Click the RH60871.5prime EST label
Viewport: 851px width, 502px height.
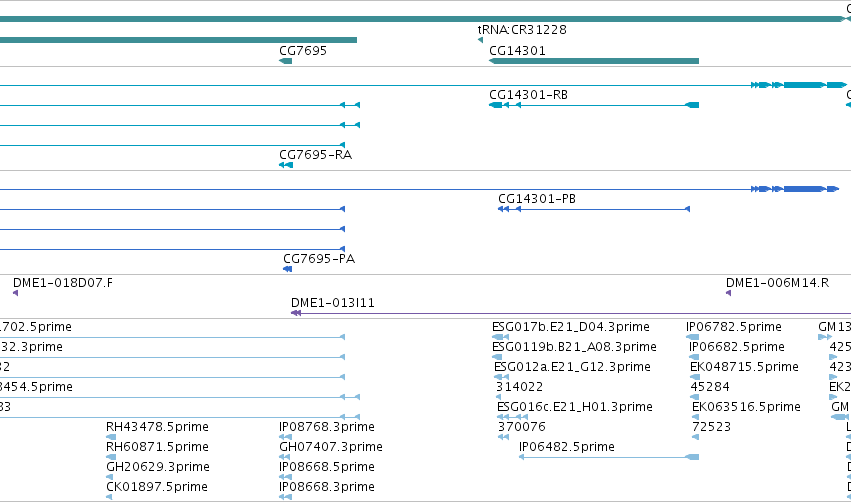coord(157,447)
